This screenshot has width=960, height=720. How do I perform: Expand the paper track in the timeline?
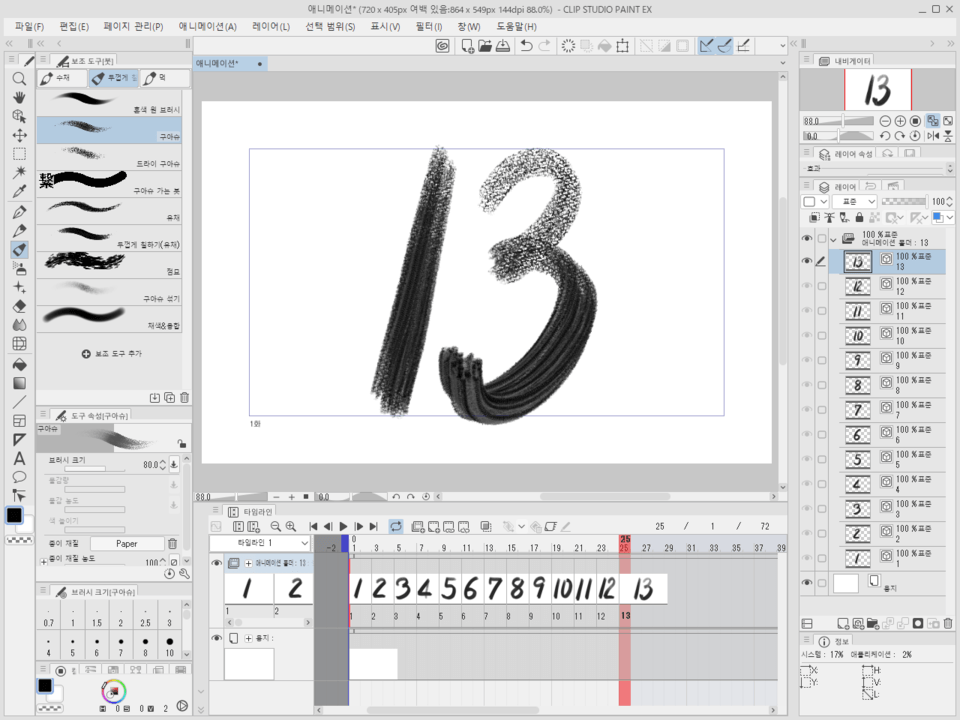click(248, 638)
